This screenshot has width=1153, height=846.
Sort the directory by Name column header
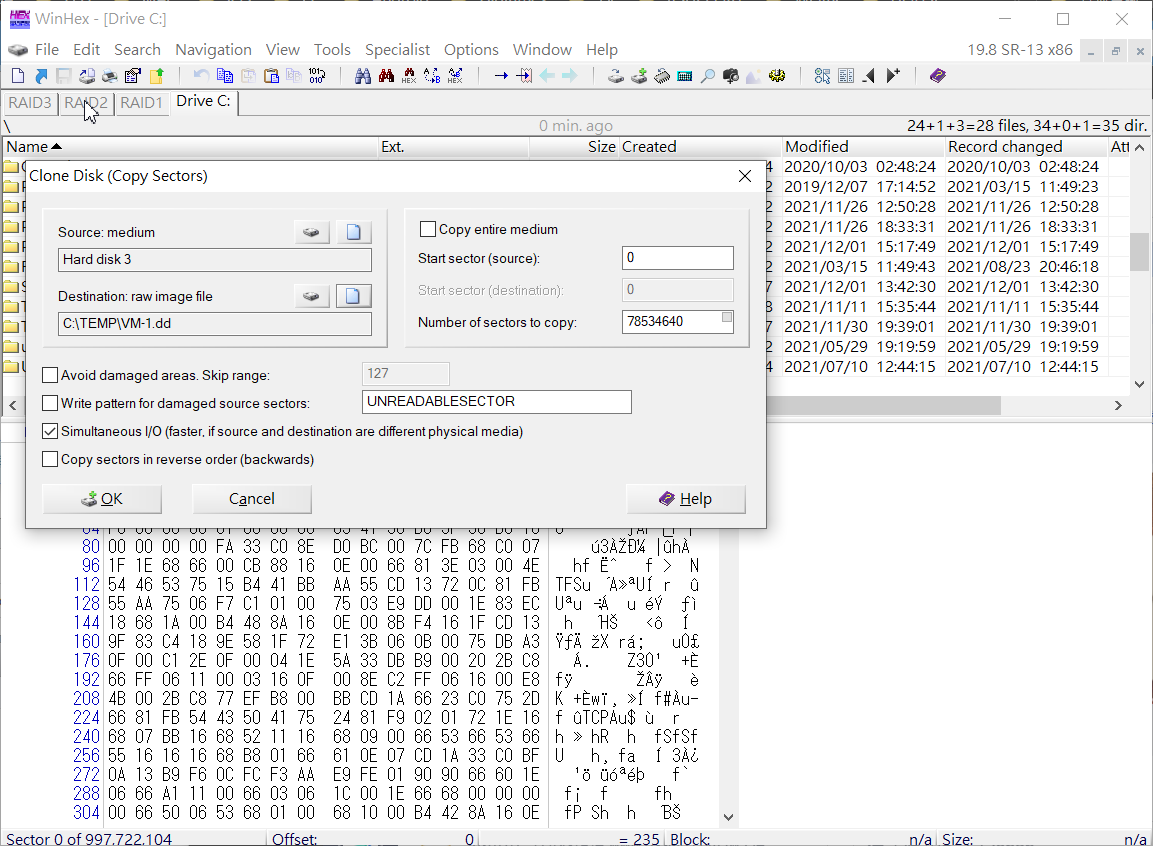coord(190,147)
